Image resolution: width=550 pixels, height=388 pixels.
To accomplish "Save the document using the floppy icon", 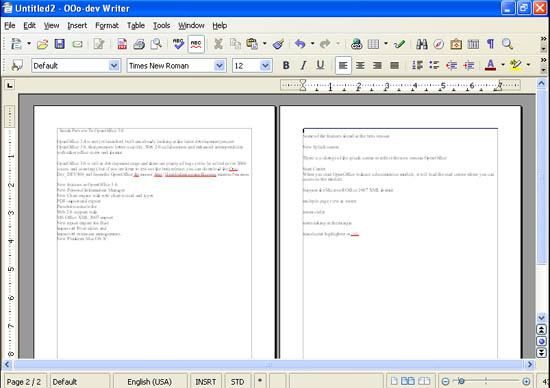I will [59, 44].
